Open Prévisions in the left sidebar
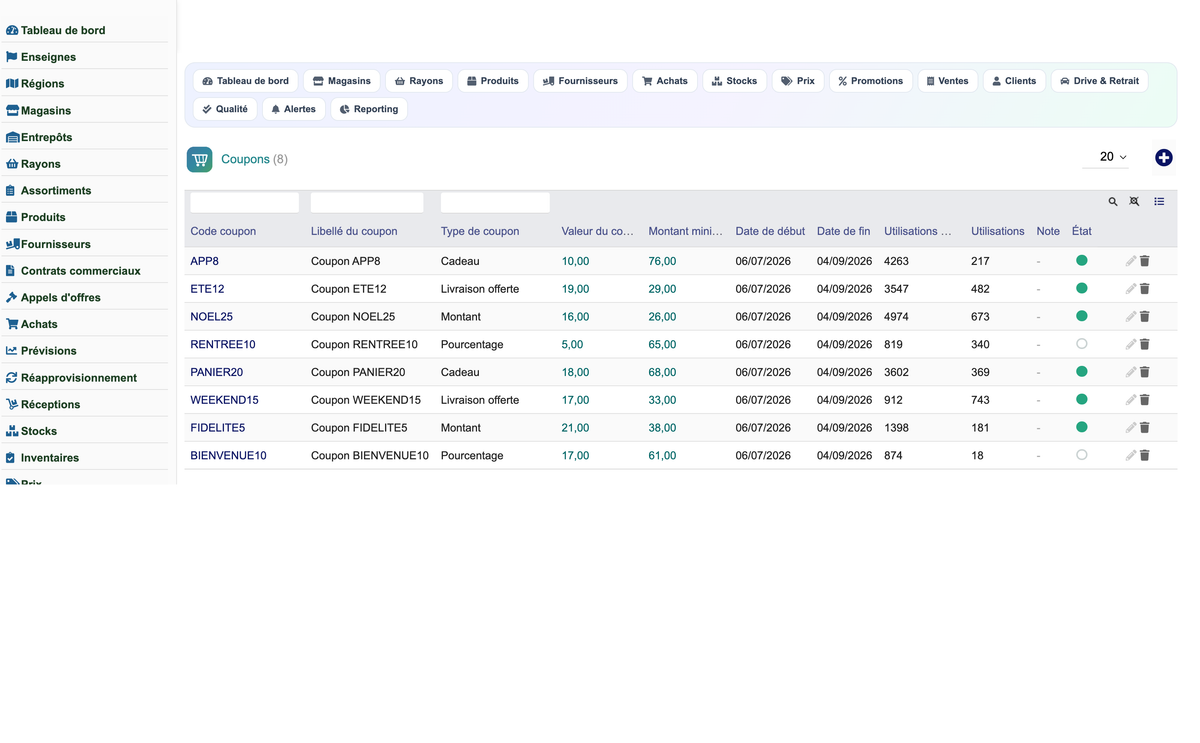 pos(48,351)
